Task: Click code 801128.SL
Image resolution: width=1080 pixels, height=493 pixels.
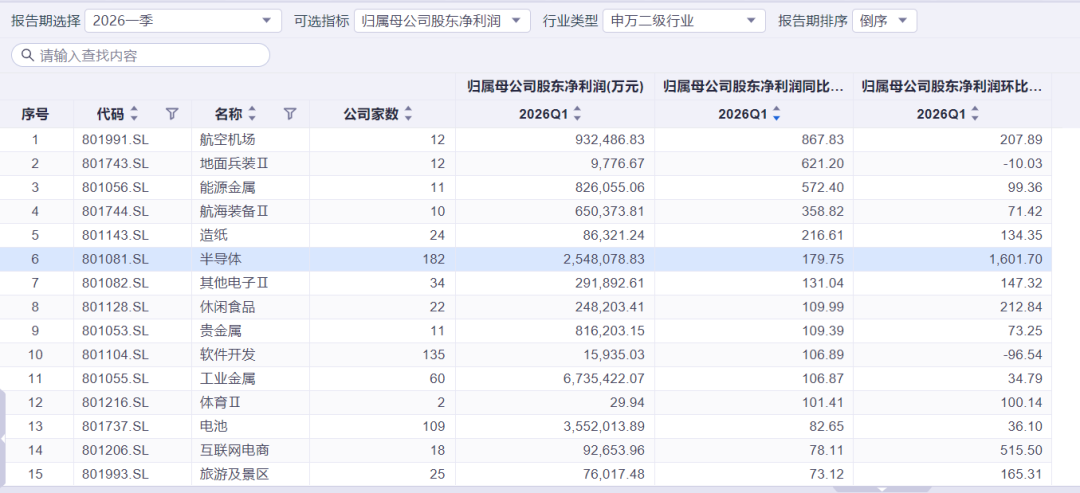Action: point(115,307)
